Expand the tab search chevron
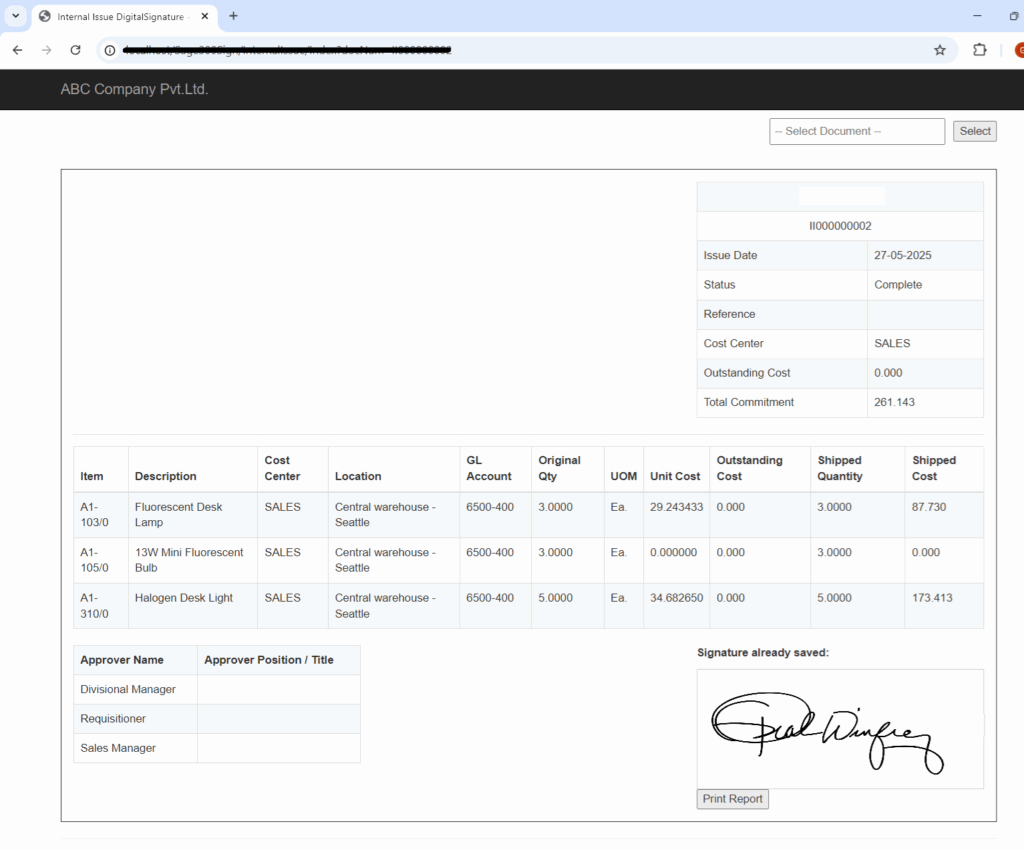 click(x=15, y=16)
